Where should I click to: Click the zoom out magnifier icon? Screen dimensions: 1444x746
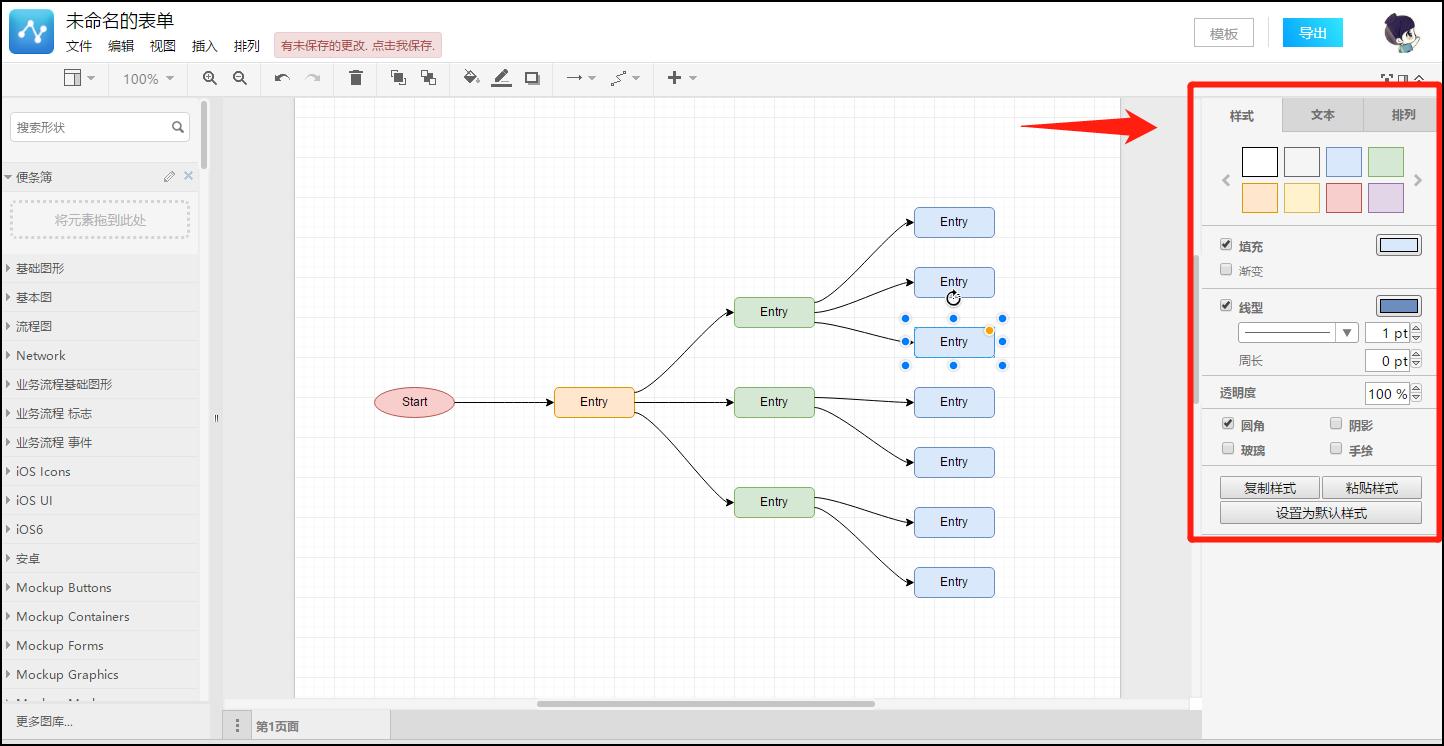tap(240, 78)
